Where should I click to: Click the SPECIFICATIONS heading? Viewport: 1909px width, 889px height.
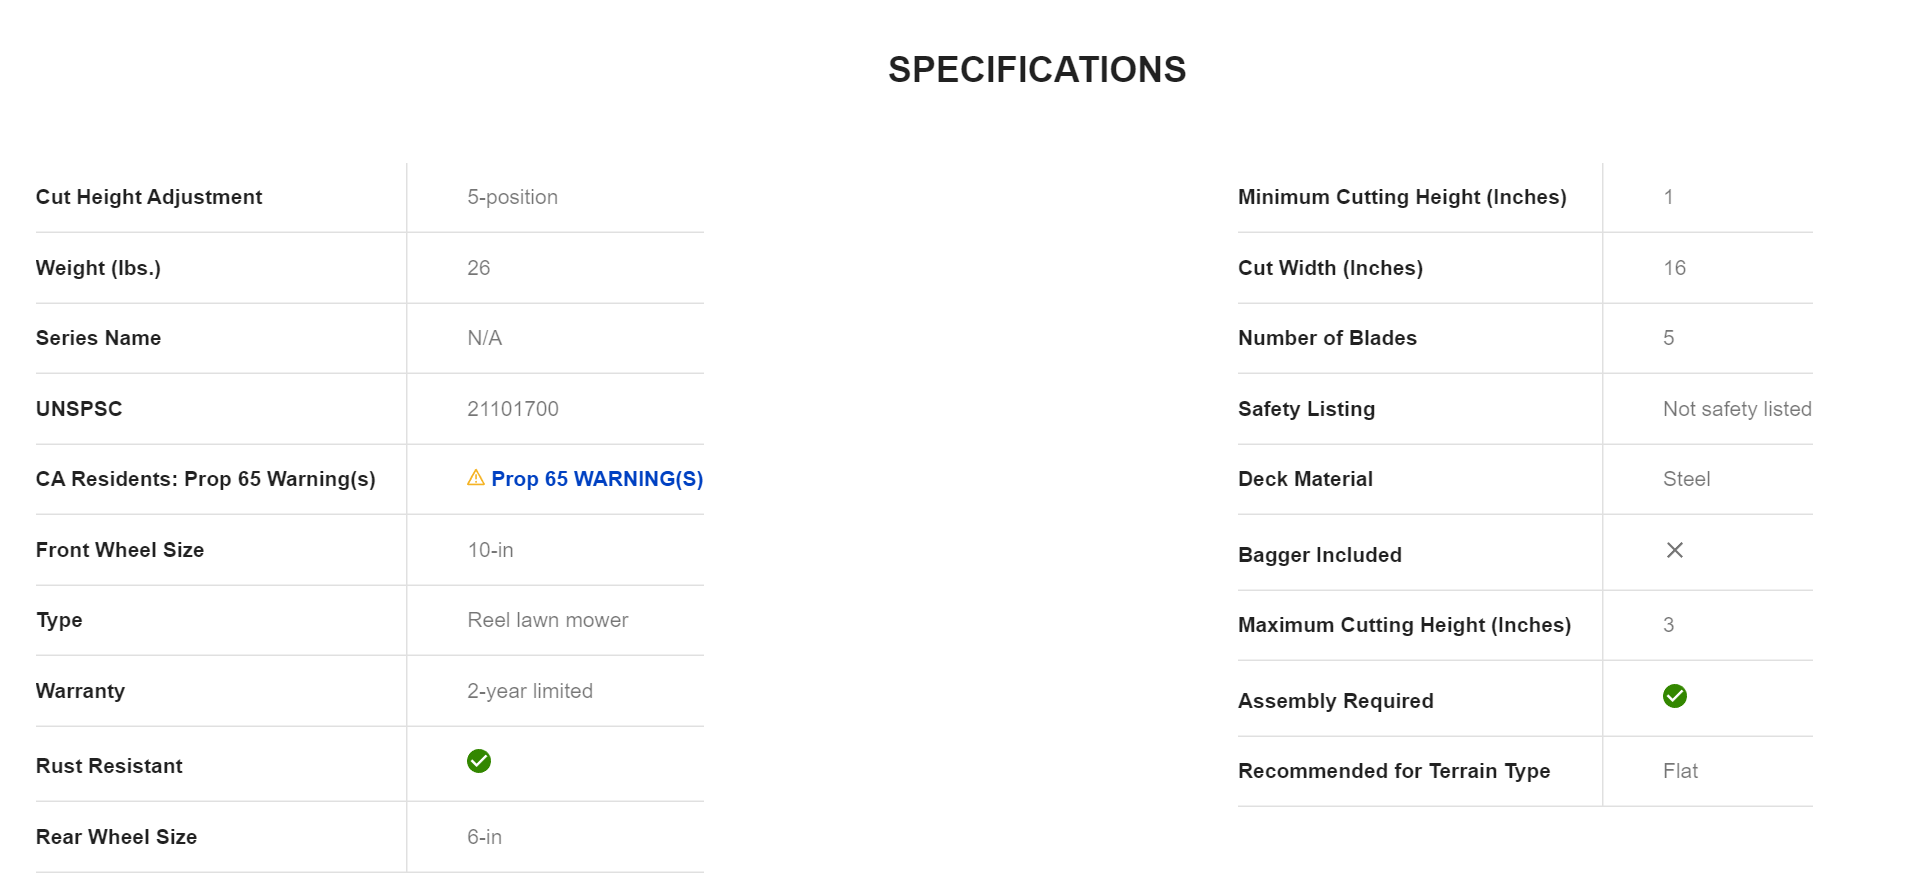click(1036, 69)
